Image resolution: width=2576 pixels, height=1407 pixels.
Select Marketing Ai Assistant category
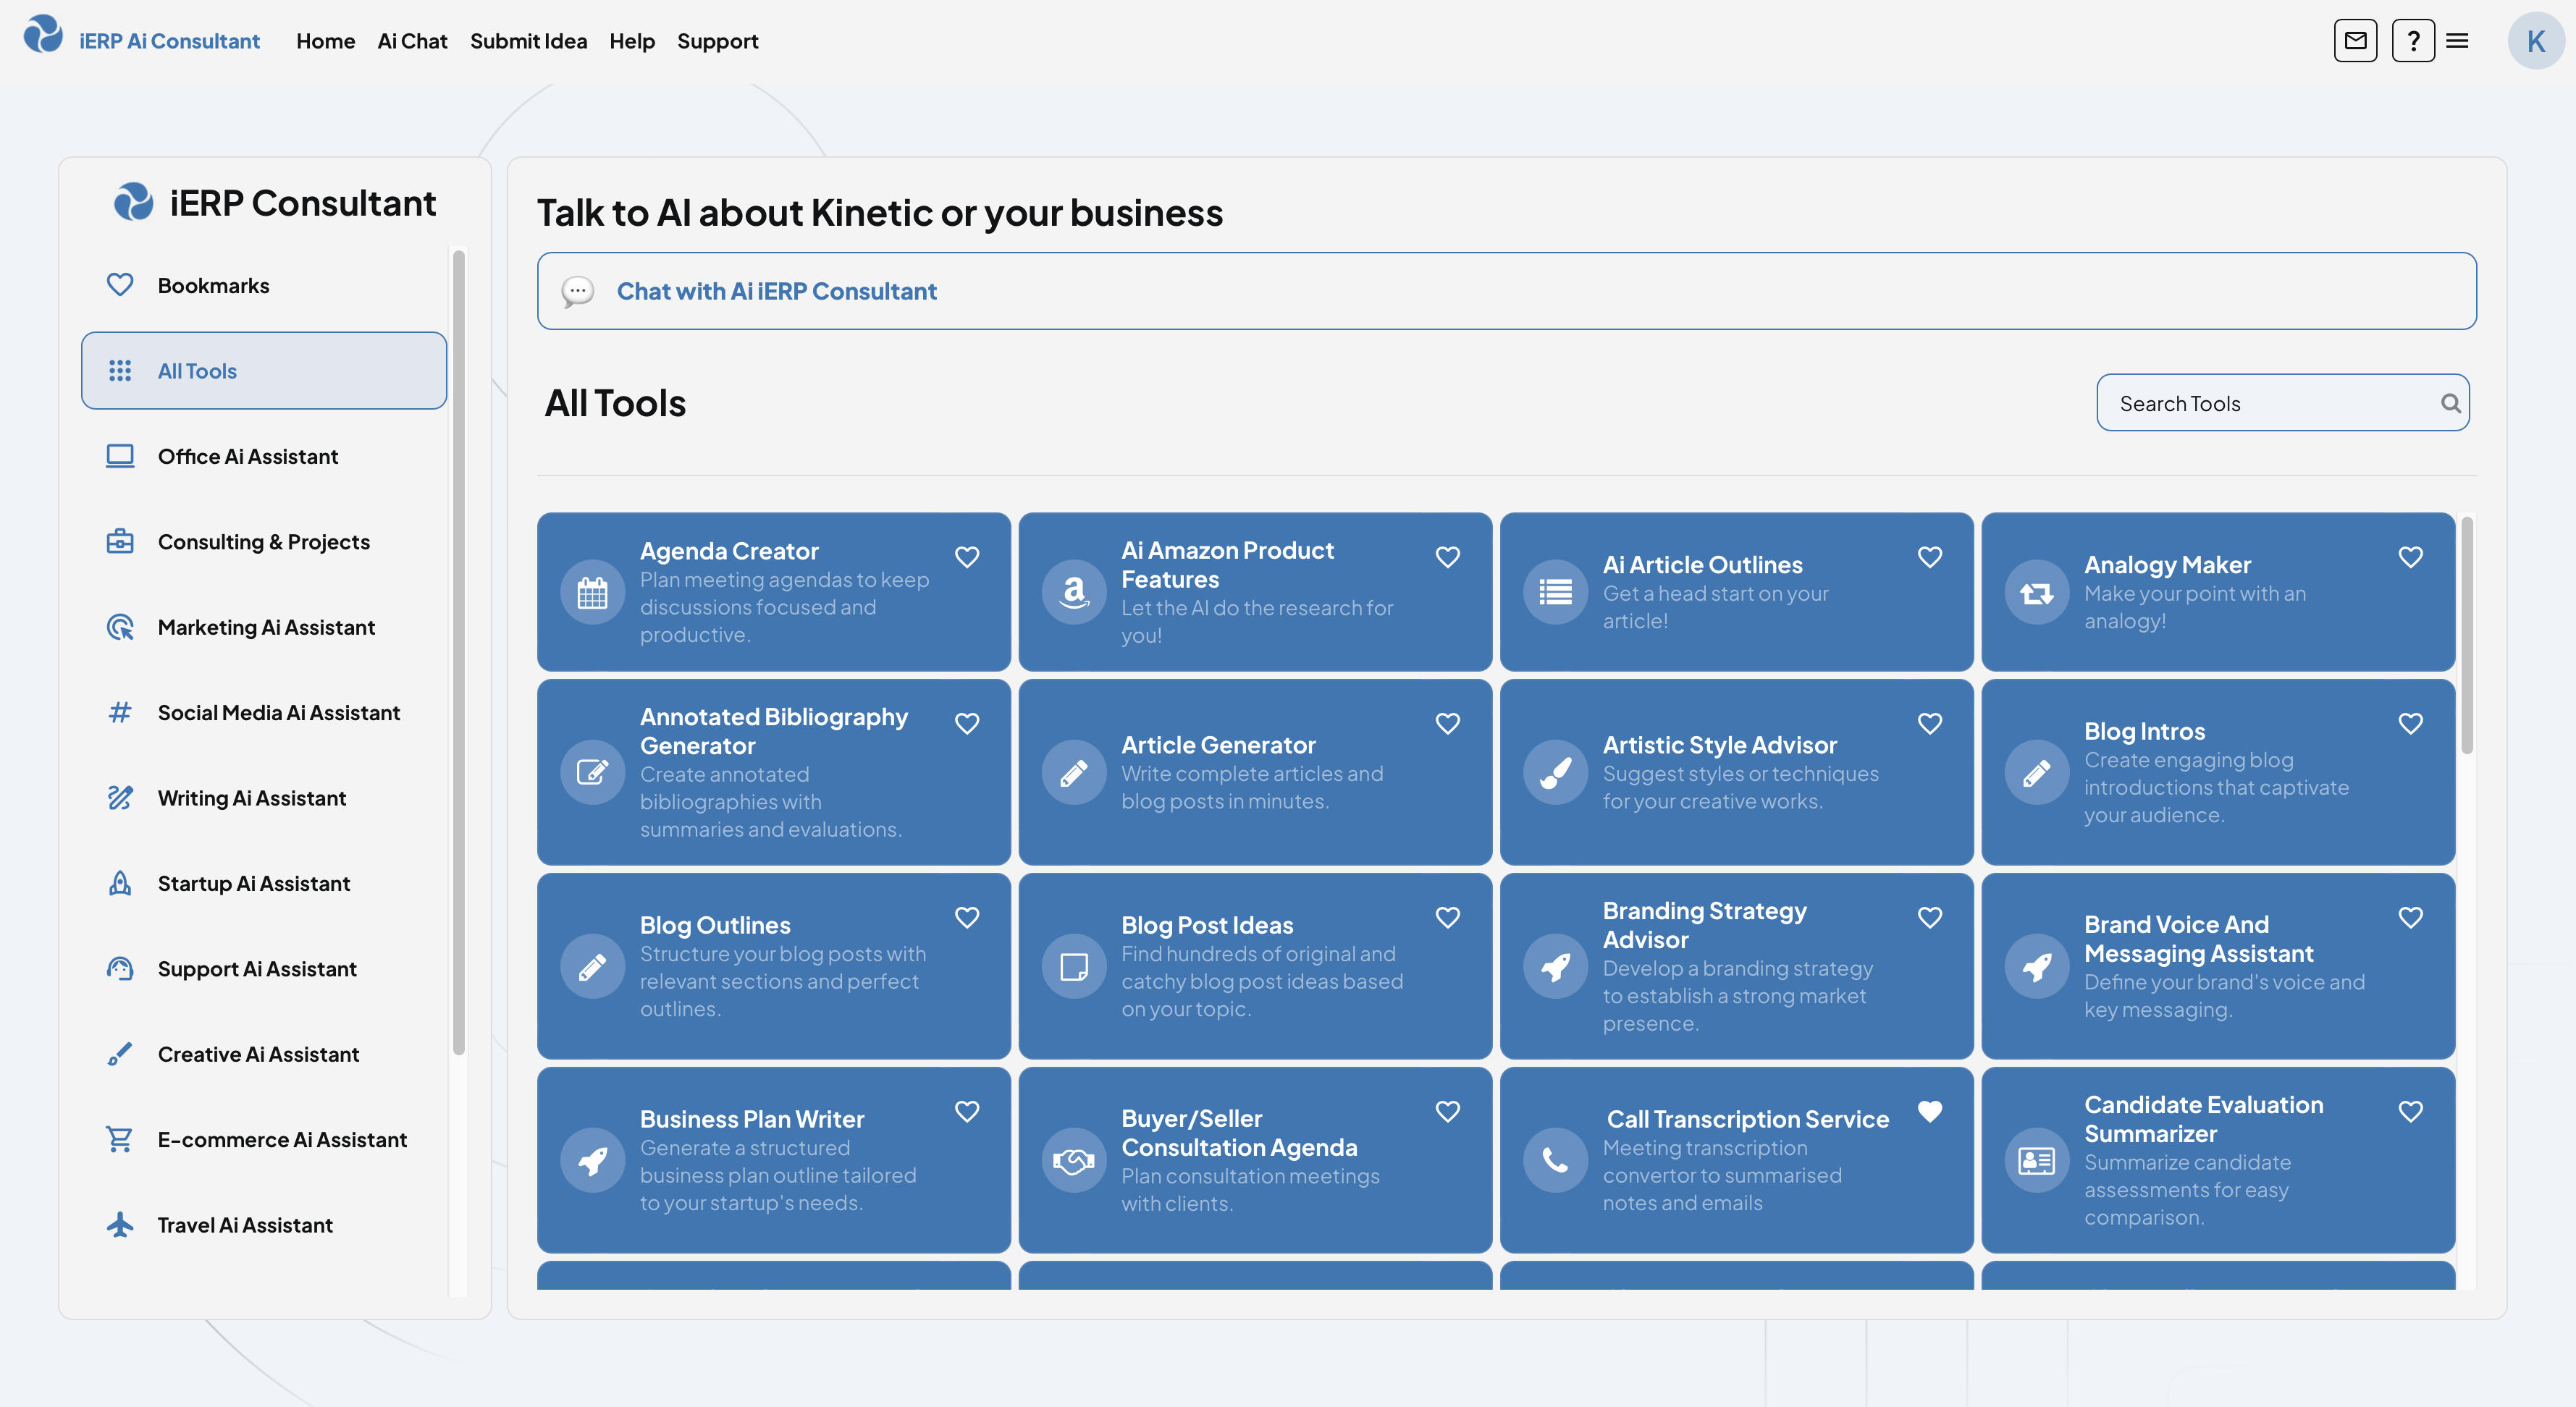pos(266,627)
